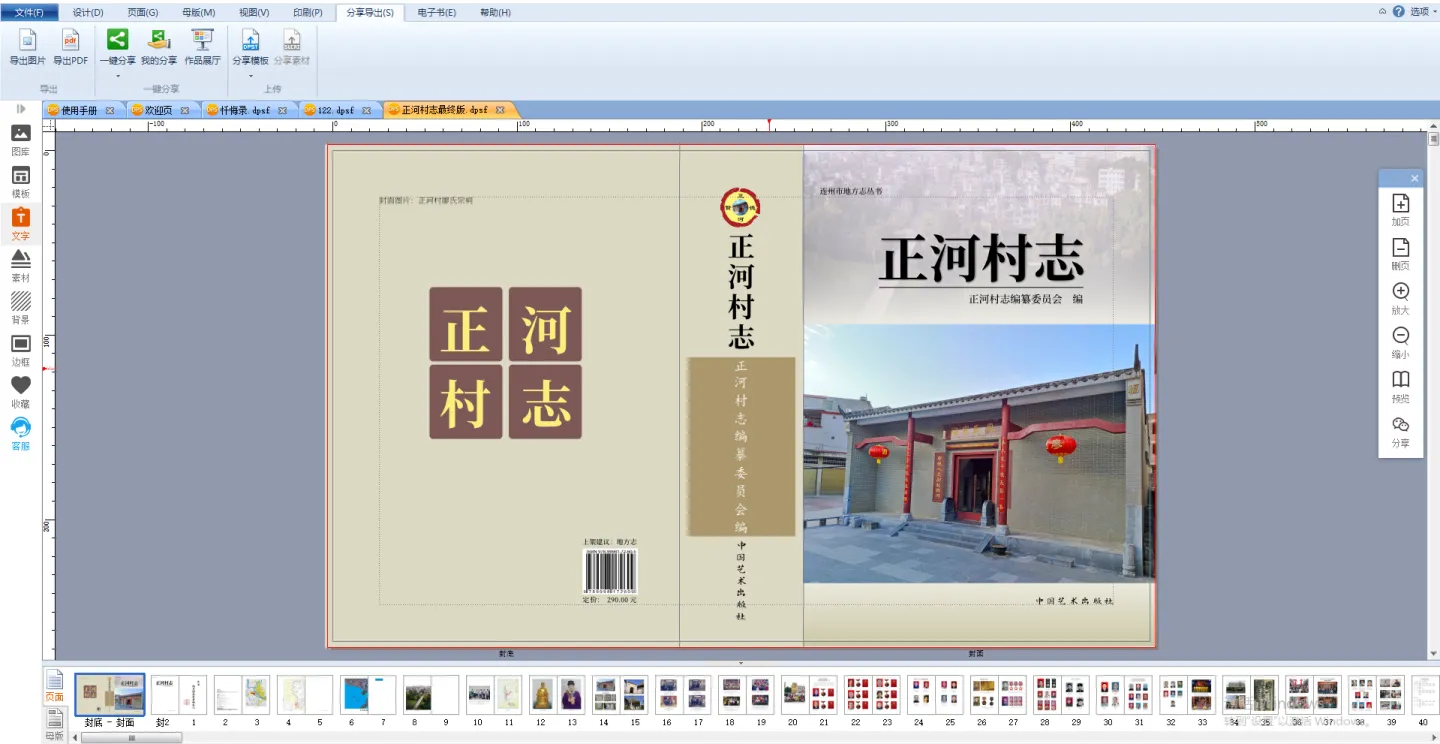Open the 帮助(H) ribbon tab
This screenshot has width=1440, height=744.
495,12
